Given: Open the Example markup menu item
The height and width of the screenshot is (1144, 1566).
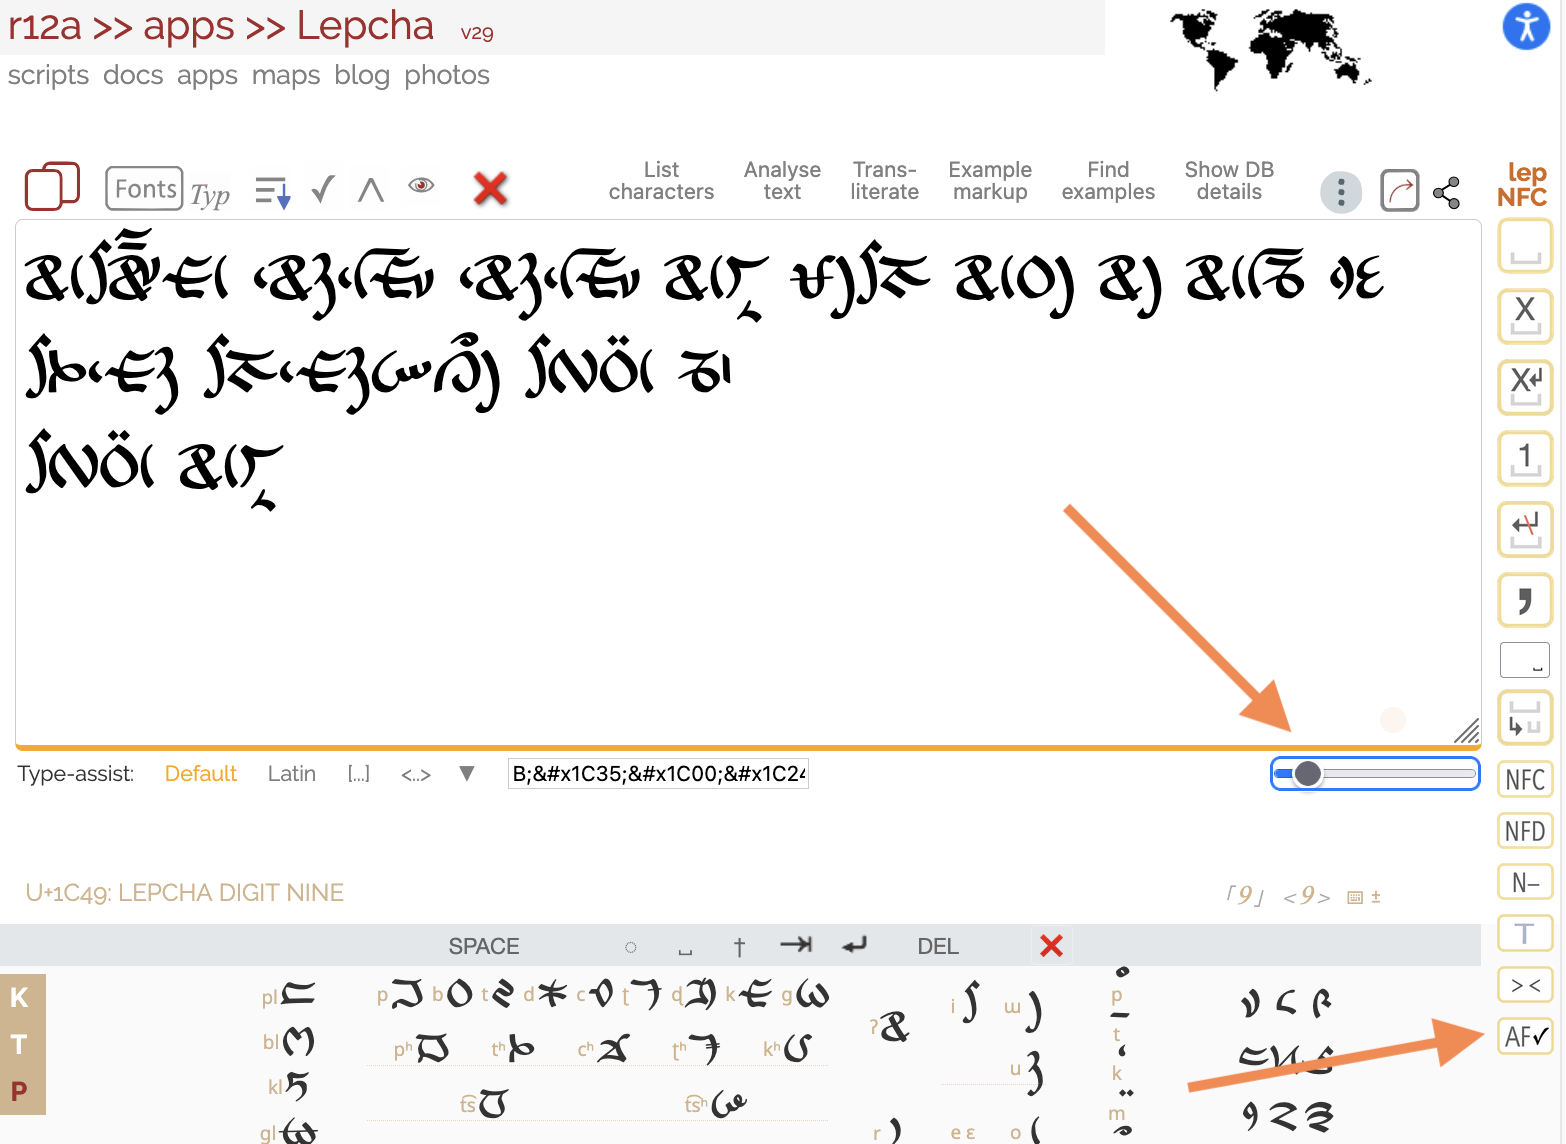Looking at the screenshot, I should 990,181.
